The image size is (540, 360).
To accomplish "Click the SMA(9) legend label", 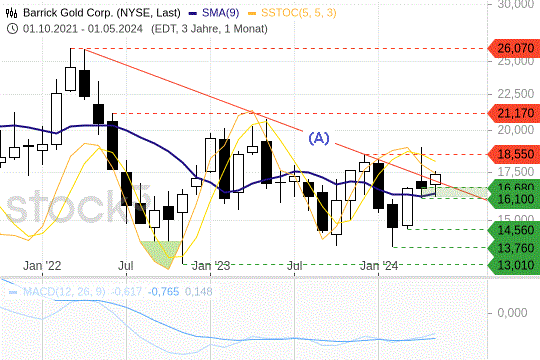I will (220, 13).
